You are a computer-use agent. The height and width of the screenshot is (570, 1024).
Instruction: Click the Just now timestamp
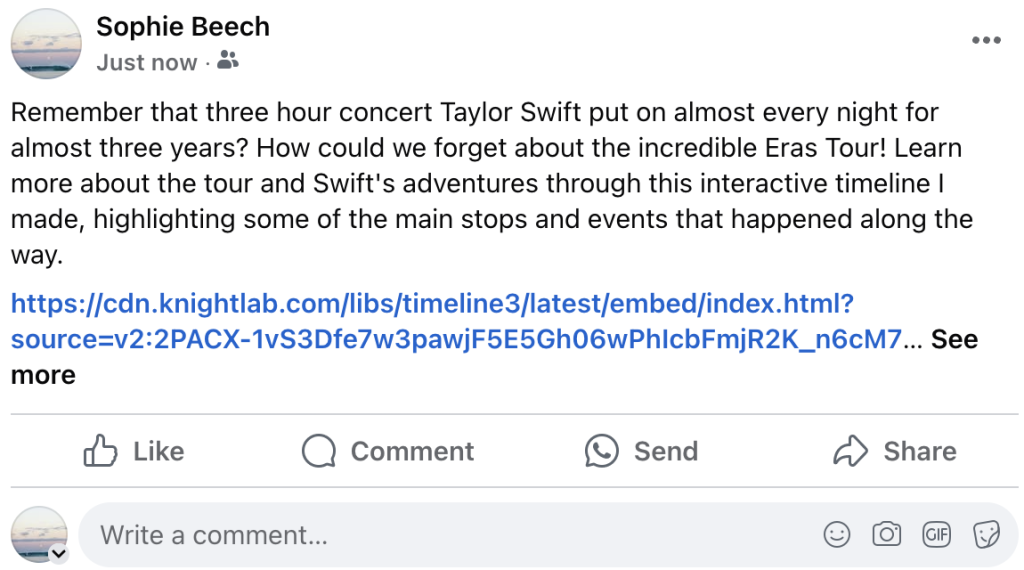146,62
